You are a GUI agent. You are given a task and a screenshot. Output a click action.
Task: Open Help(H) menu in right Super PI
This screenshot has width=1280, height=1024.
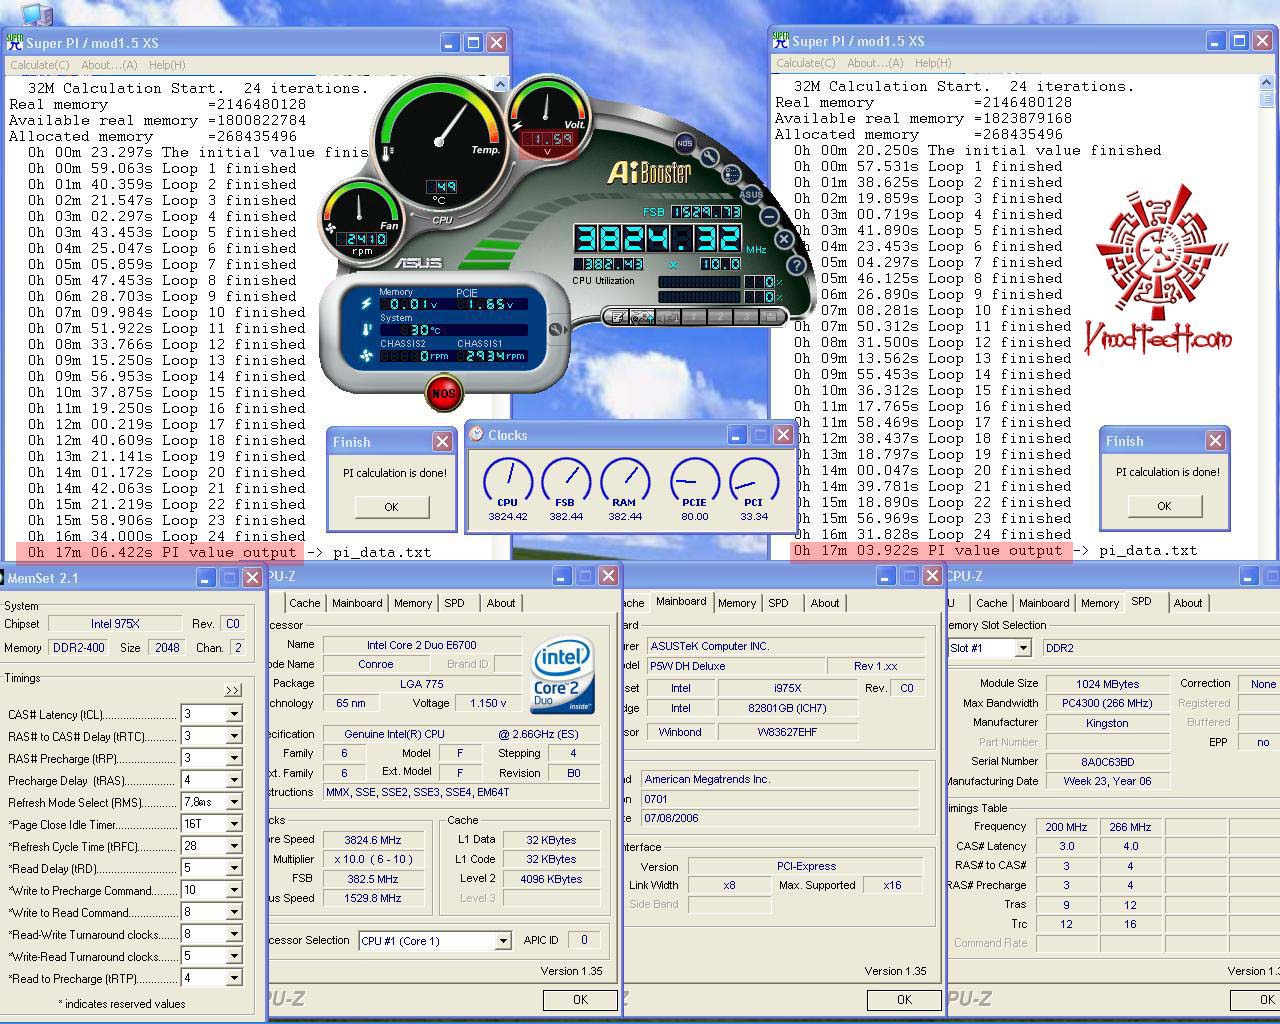click(x=933, y=63)
